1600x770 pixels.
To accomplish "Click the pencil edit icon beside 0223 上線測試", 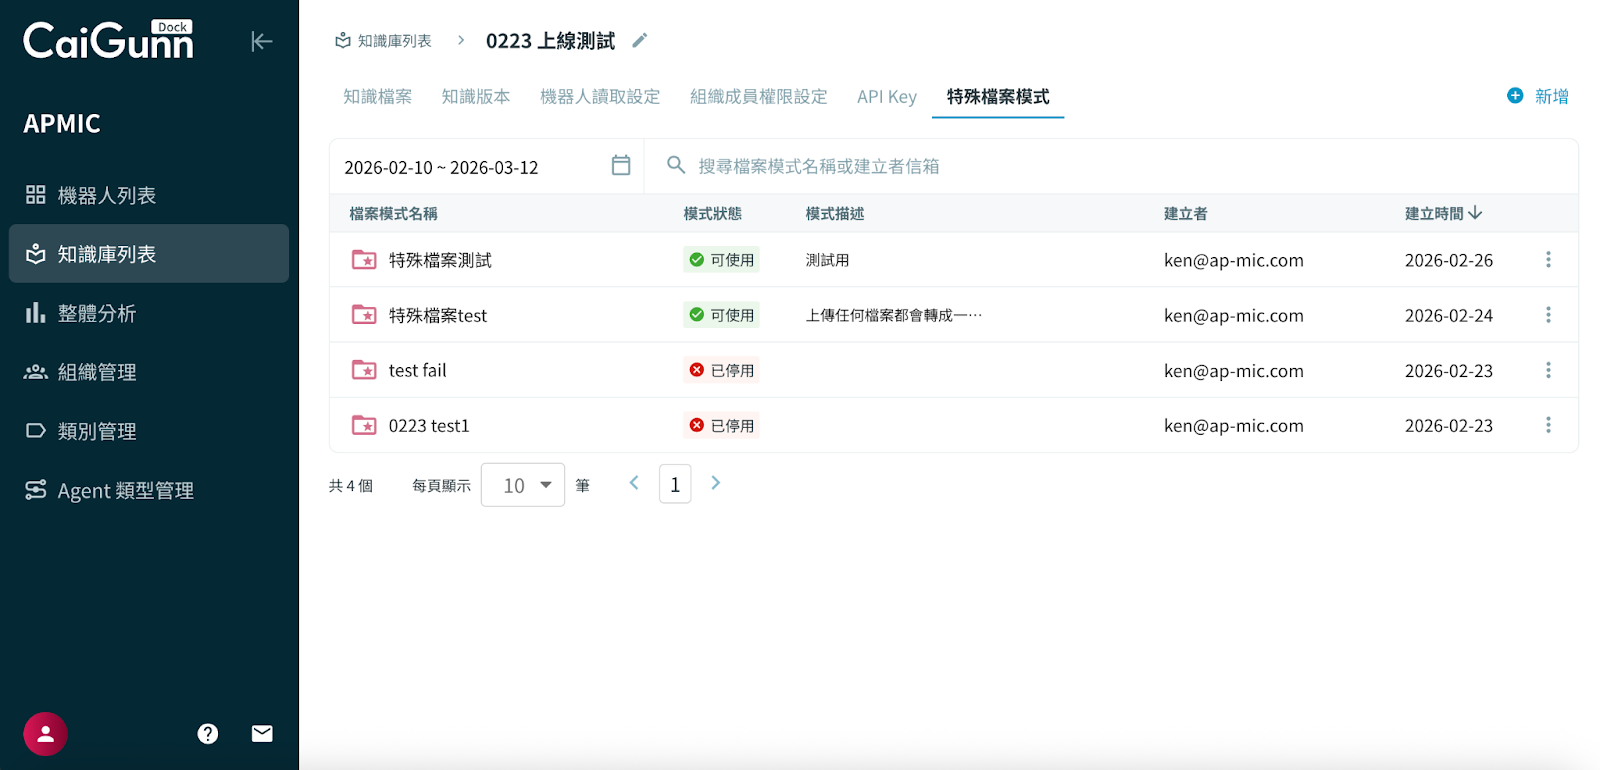I will 640,41.
